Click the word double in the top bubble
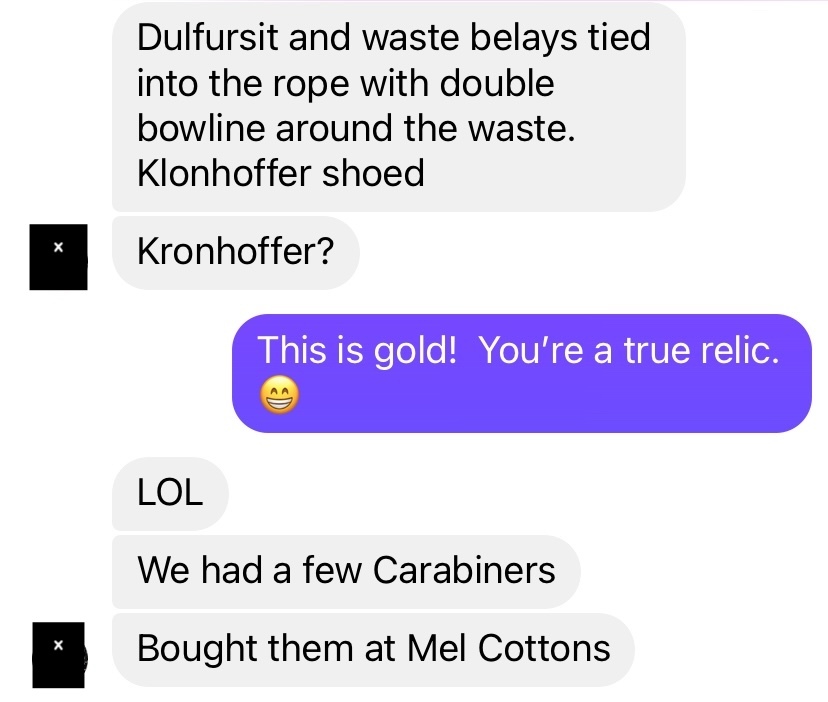This screenshot has width=828, height=702. coord(497,83)
